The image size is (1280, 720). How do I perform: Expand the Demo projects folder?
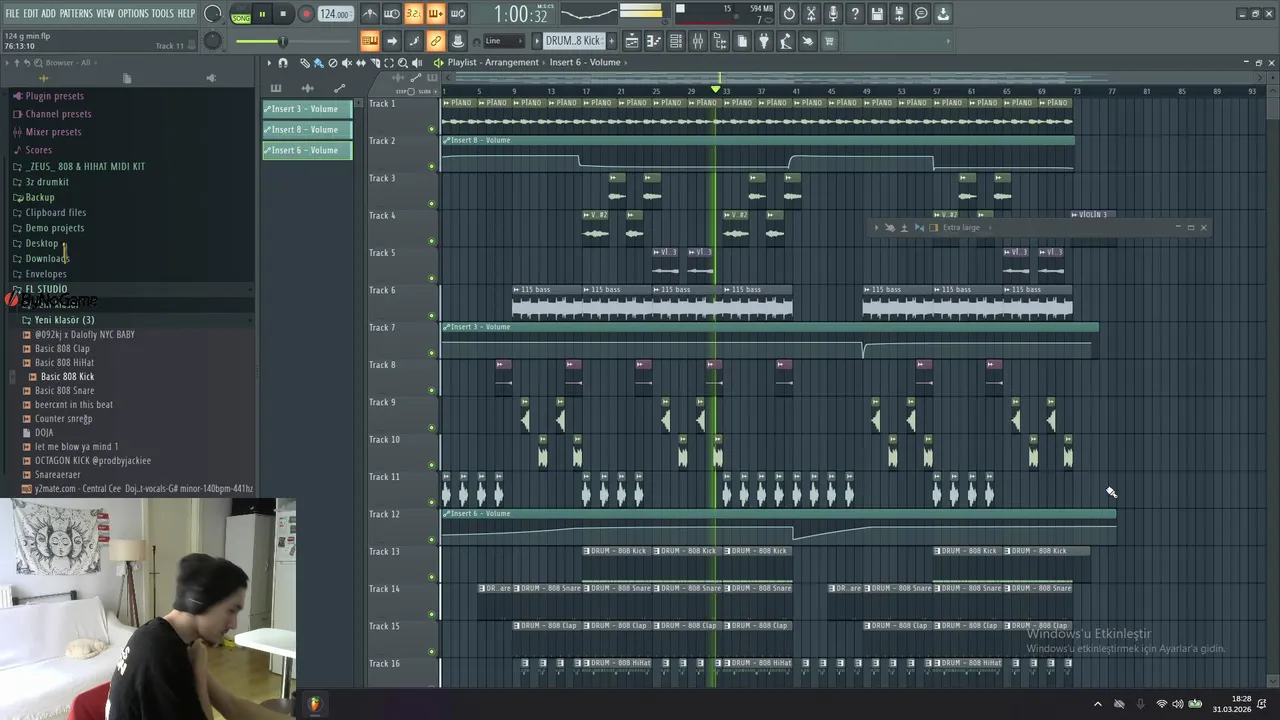click(54, 228)
